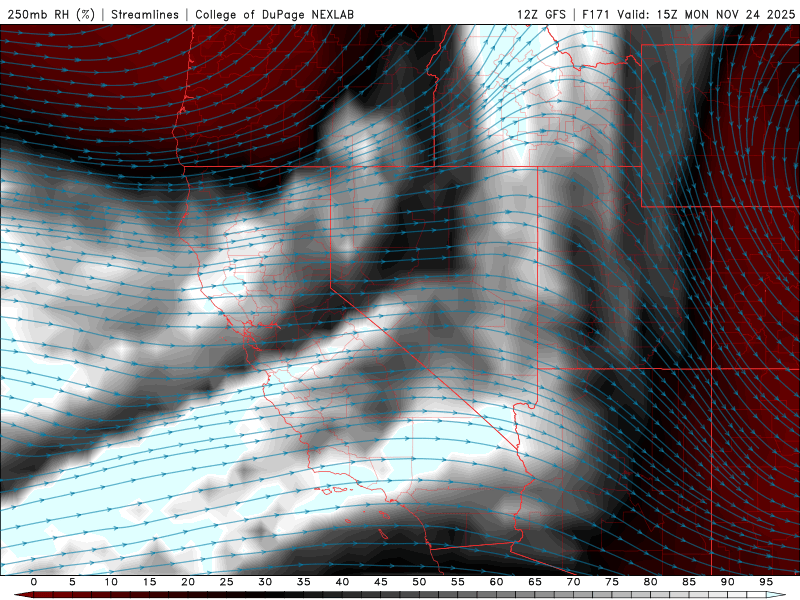Select the "70" label on the RH scale
Image resolution: width=800 pixels, height=600 pixels.
pyautogui.click(x=573, y=582)
